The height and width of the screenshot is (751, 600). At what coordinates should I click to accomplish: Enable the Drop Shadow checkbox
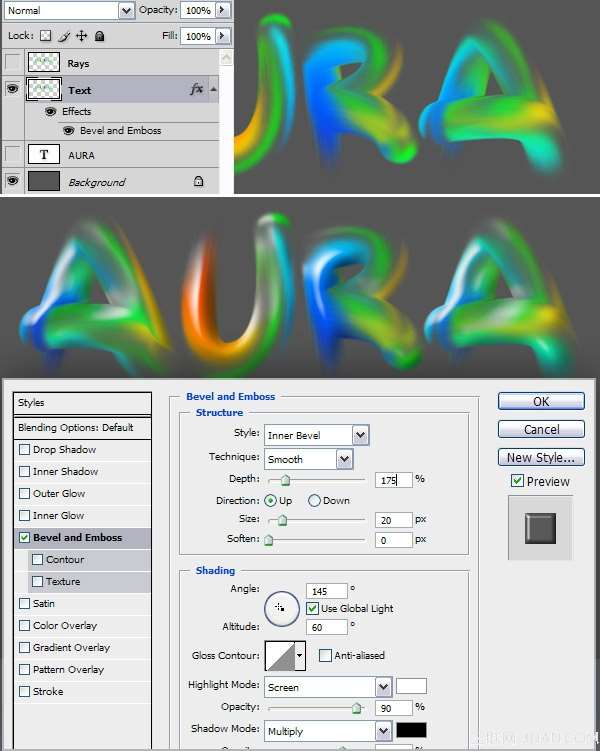(x=24, y=450)
